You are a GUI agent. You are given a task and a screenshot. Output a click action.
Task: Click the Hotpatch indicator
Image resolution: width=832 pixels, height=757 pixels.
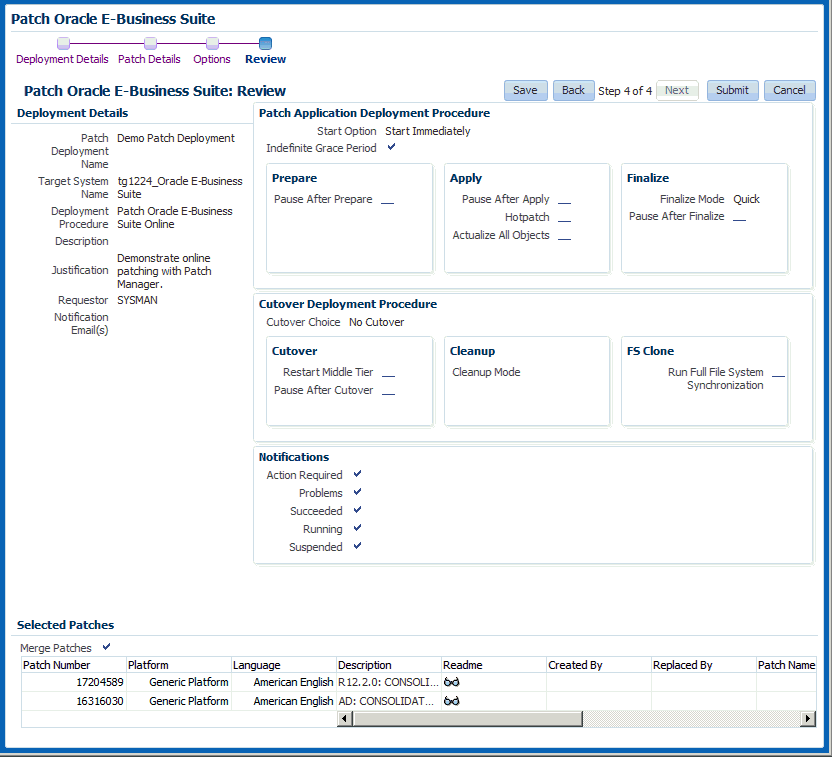565,221
